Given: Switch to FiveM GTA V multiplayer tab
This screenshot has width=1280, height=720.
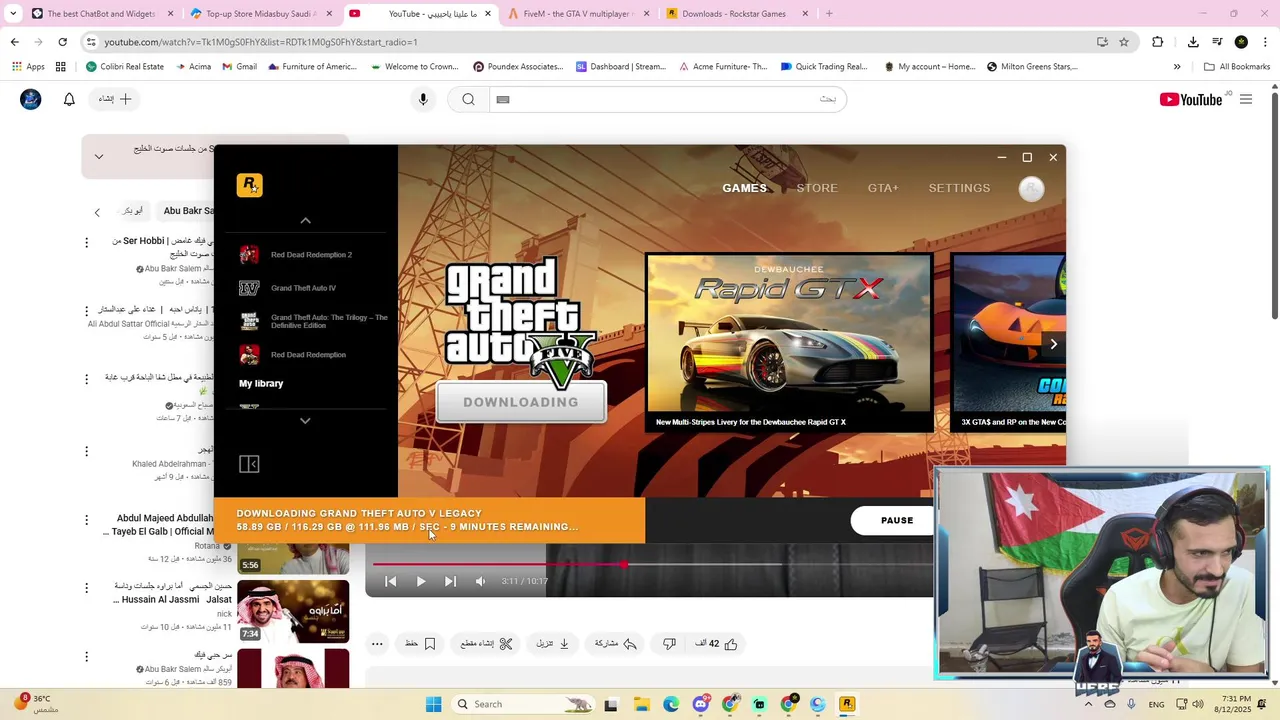Looking at the screenshot, I should pos(578,14).
